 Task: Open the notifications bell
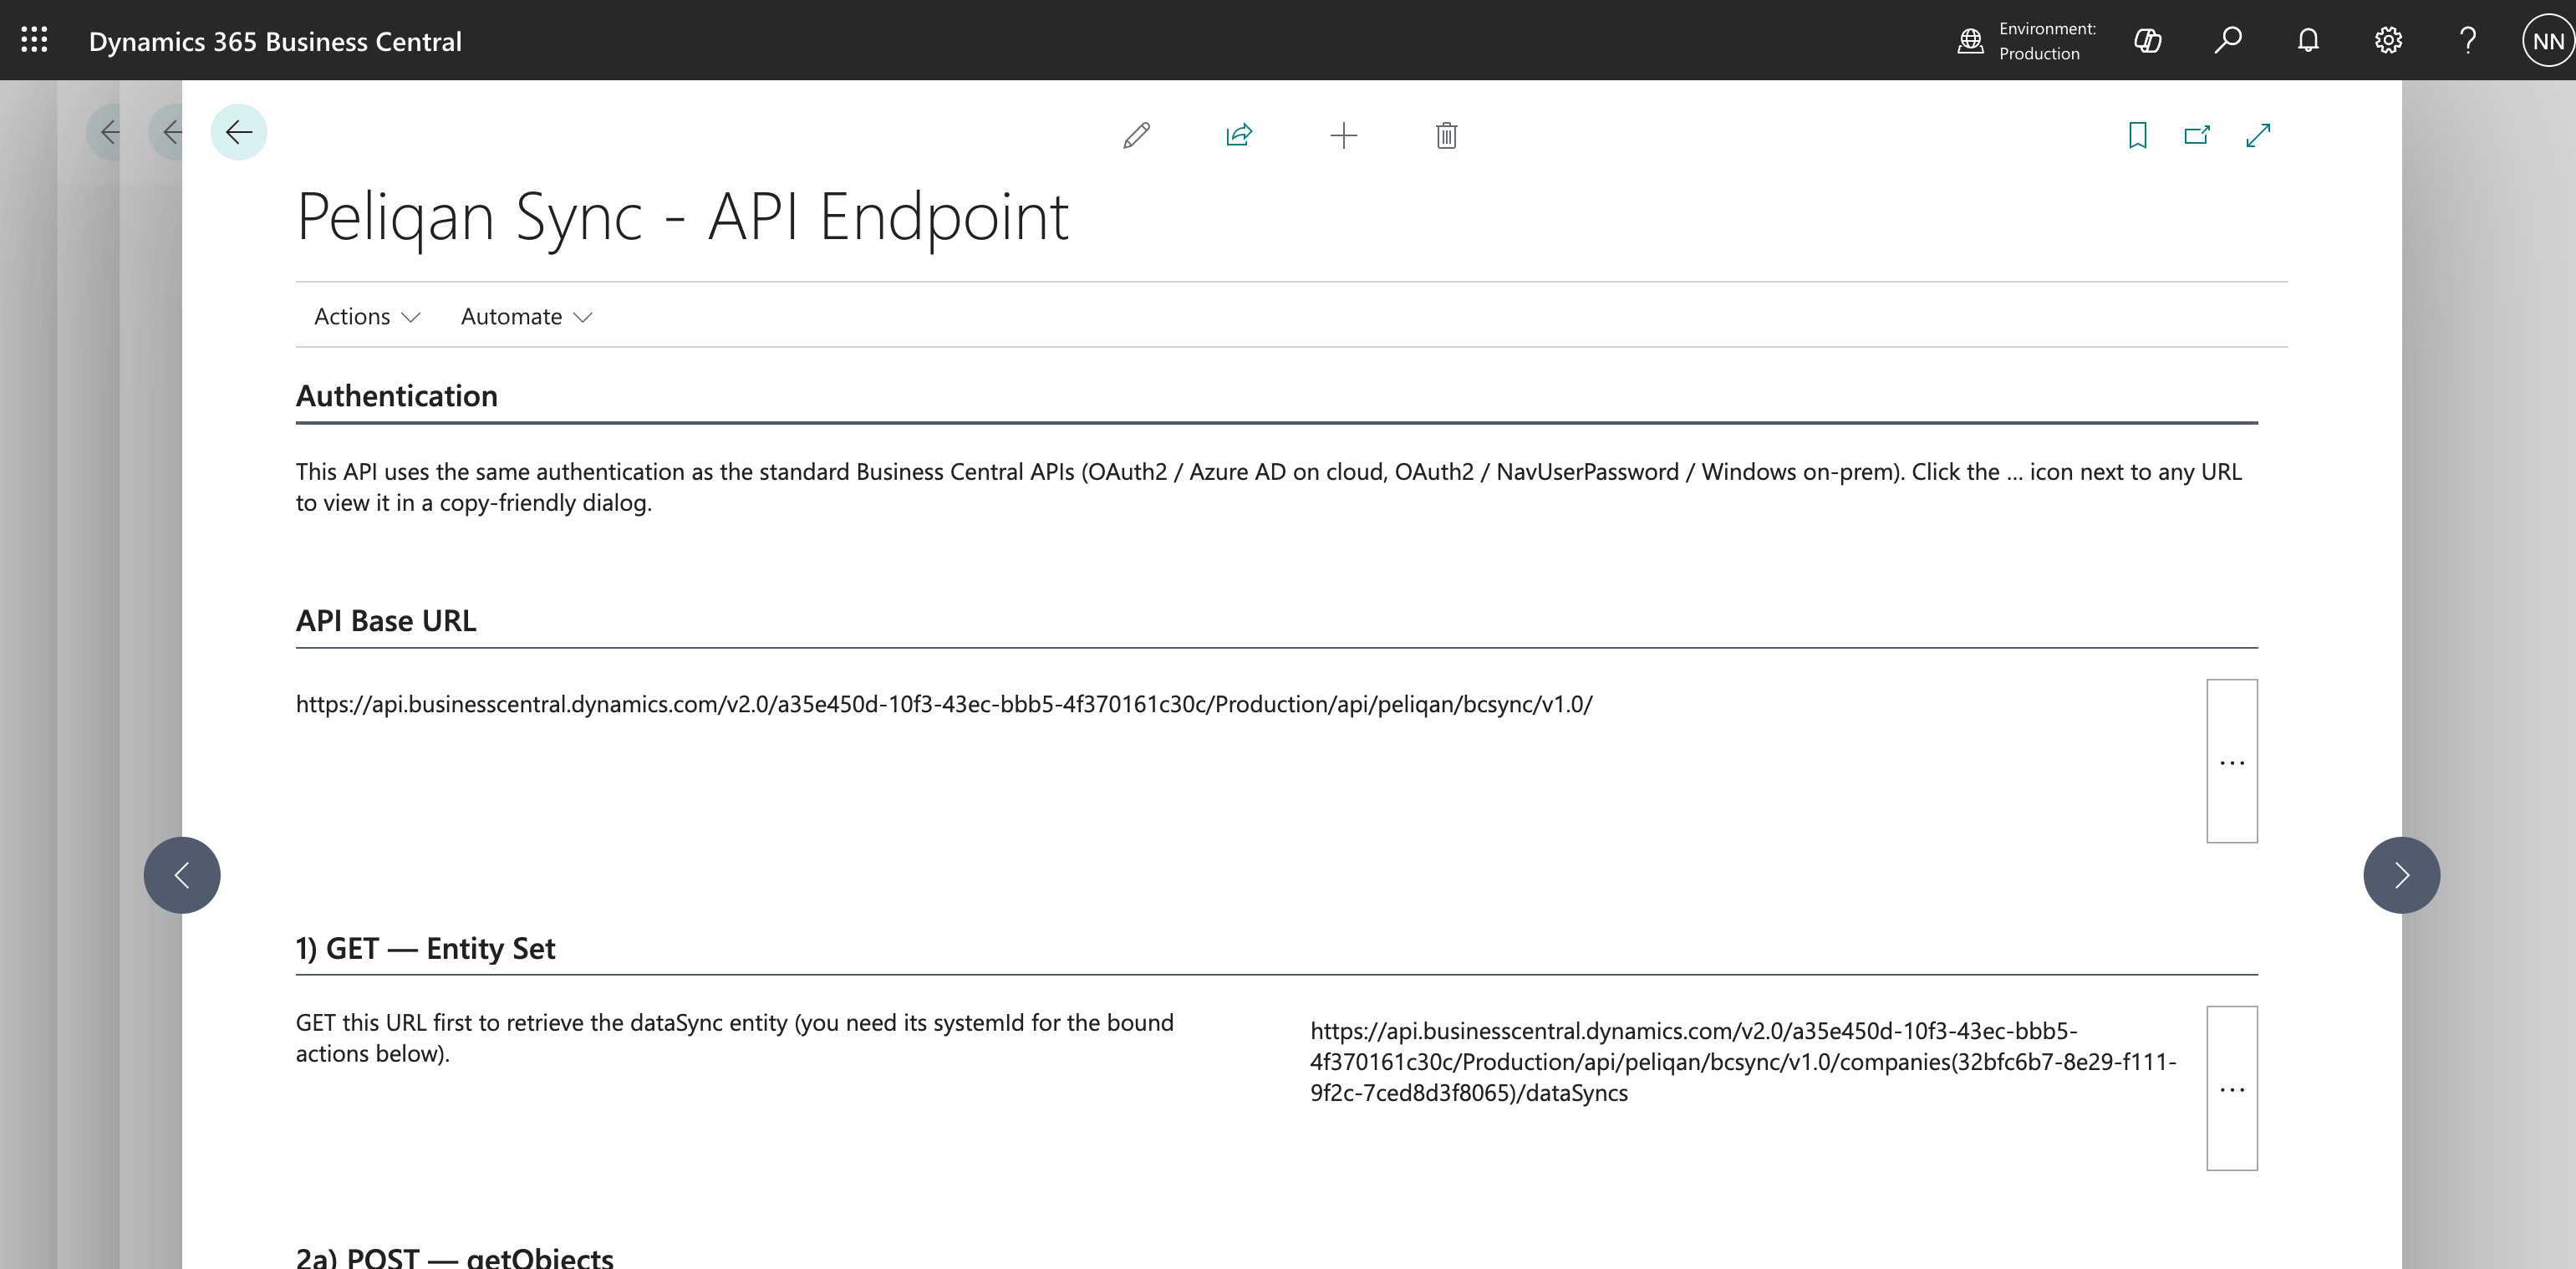click(2308, 41)
